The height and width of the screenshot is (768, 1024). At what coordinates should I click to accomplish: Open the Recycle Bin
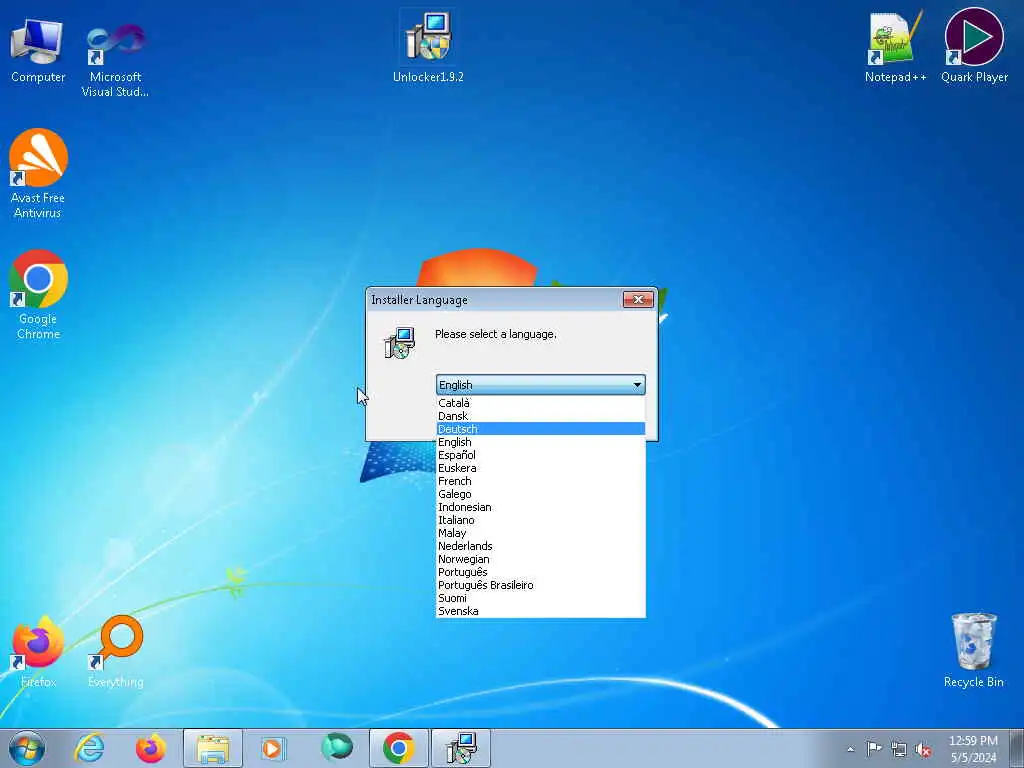point(973,650)
